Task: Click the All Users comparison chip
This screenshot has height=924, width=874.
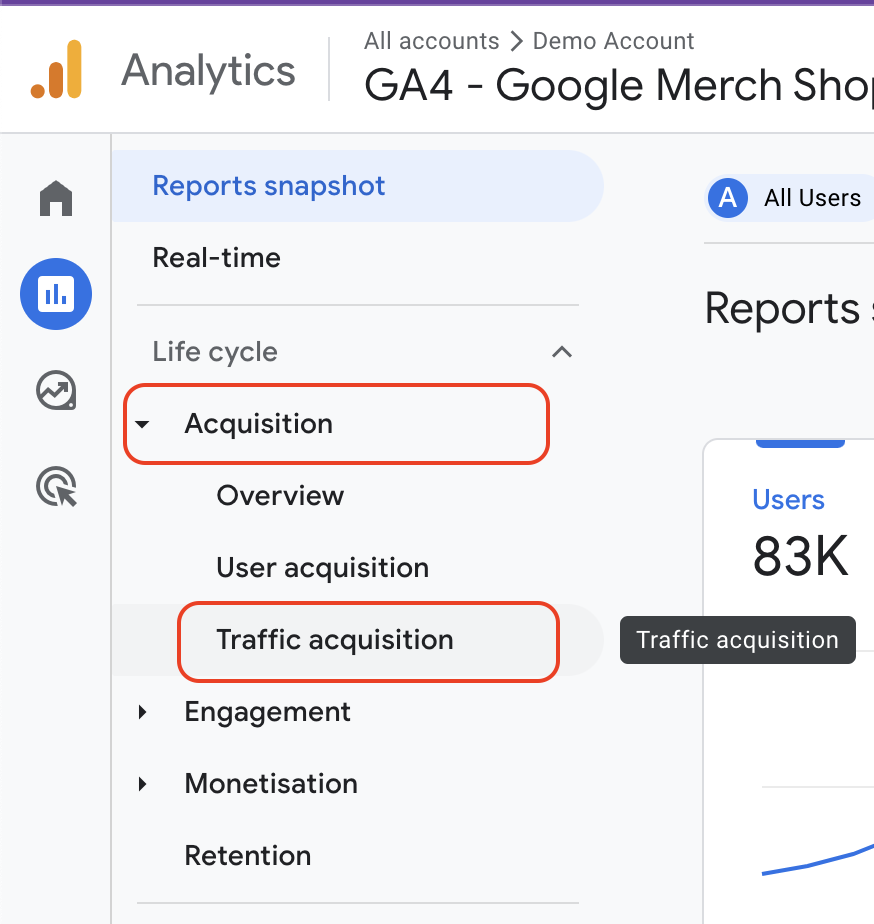Action: (790, 198)
